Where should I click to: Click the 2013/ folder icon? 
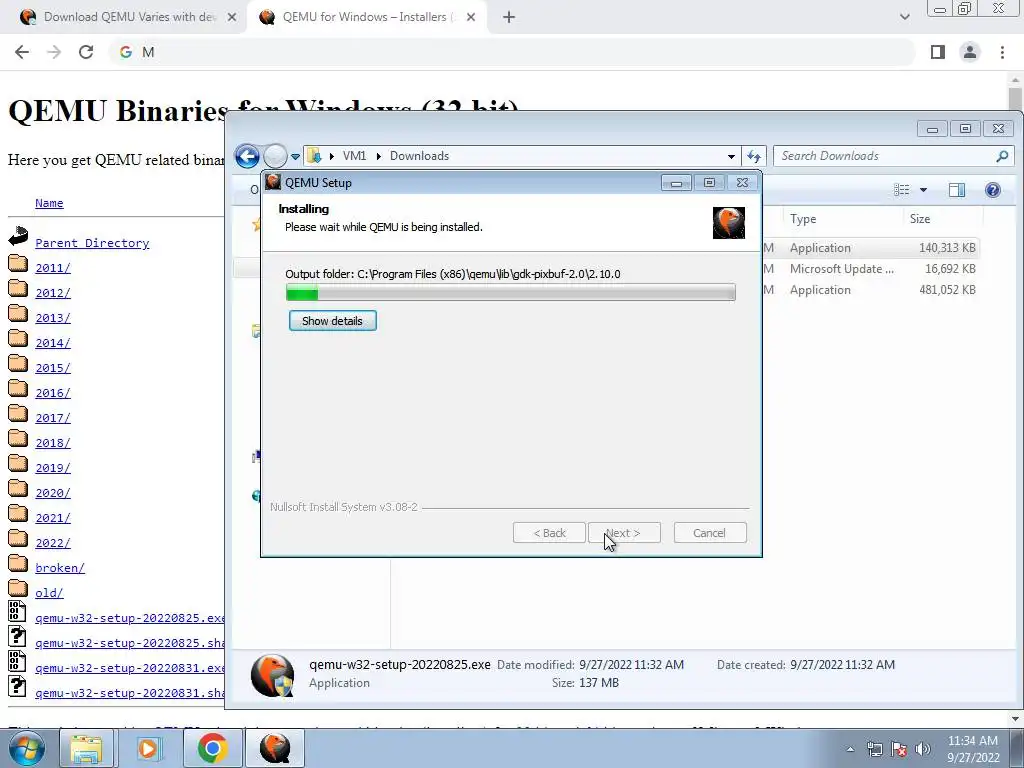pos(18,313)
